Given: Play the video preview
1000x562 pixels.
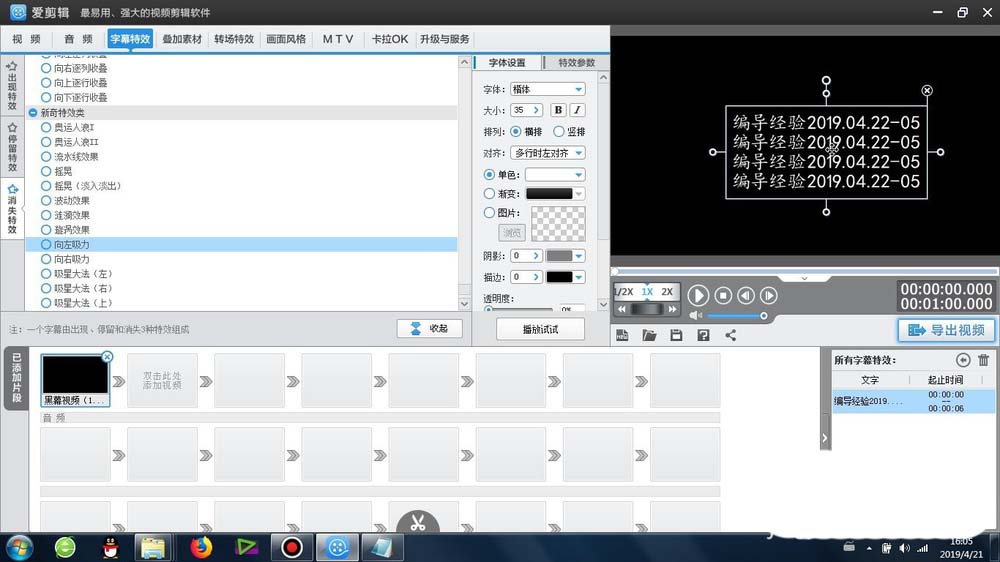Looking at the screenshot, I should [x=698, y=295].
